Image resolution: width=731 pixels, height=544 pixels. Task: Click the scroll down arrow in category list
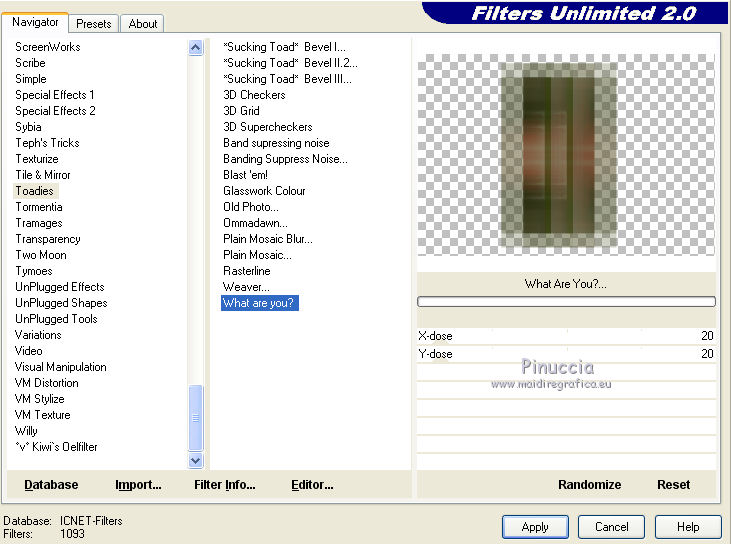[195, 461]
